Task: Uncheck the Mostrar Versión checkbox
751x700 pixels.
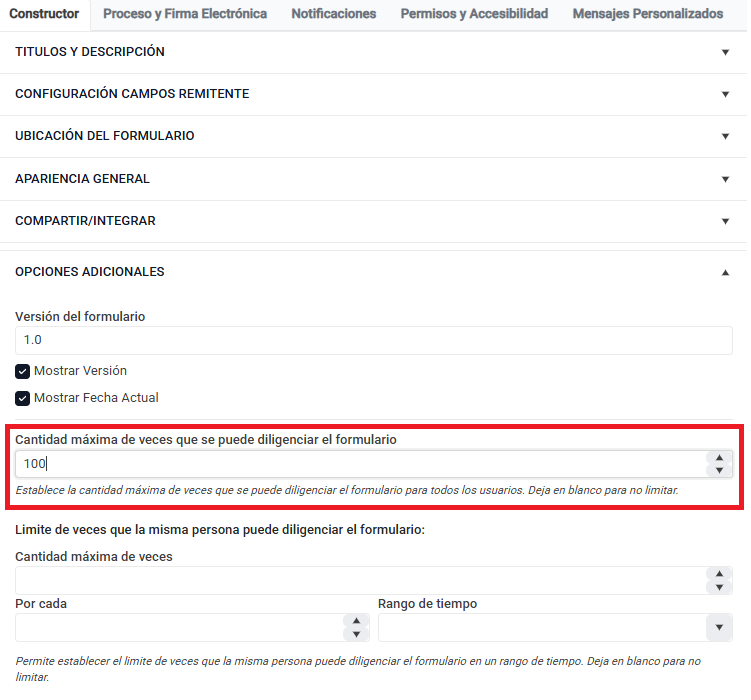Action: point(23,371)
